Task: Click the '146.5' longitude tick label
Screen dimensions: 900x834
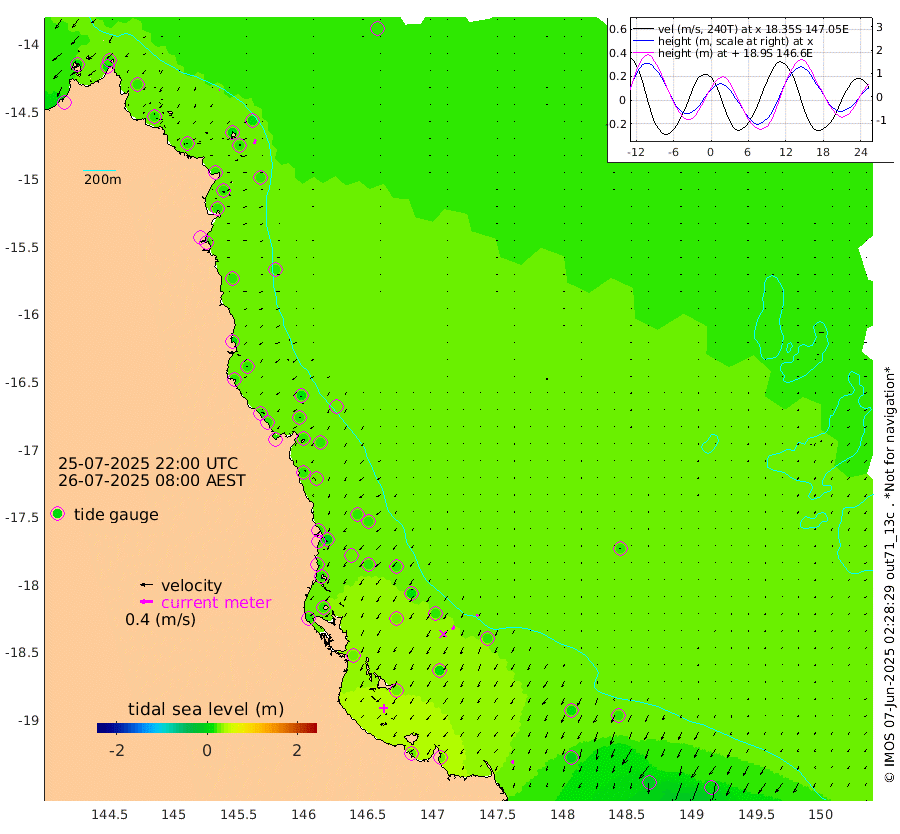Action: 367,814
